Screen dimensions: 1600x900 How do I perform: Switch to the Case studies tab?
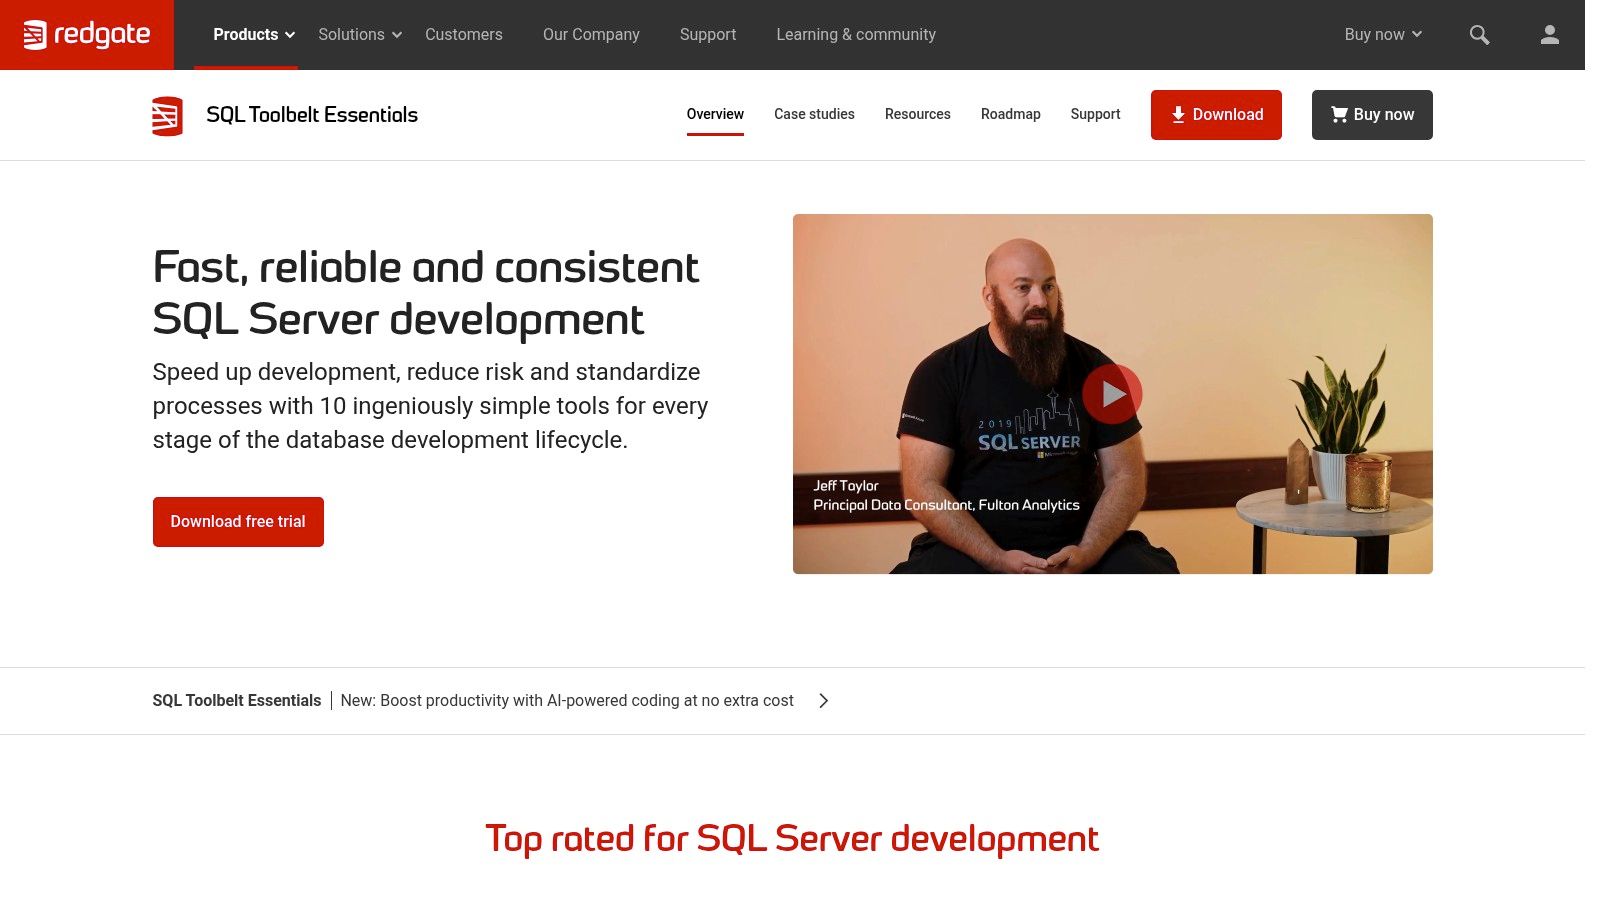(x=813, y=114)
